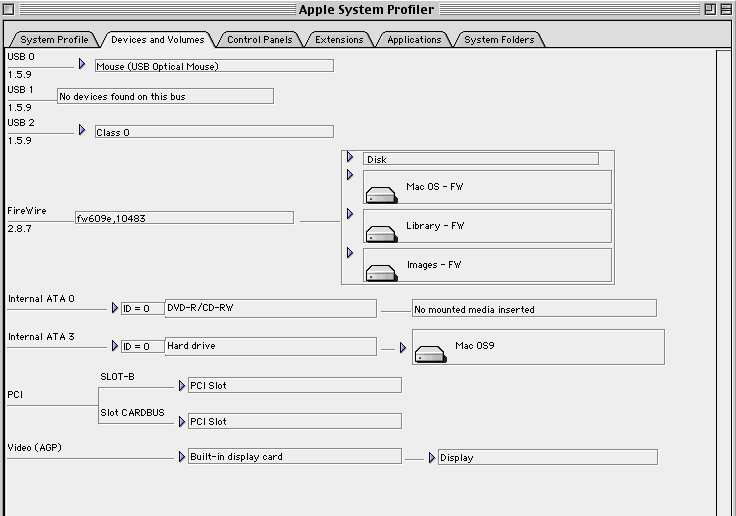Switch to the Applications tab

(x=414, y=39)
